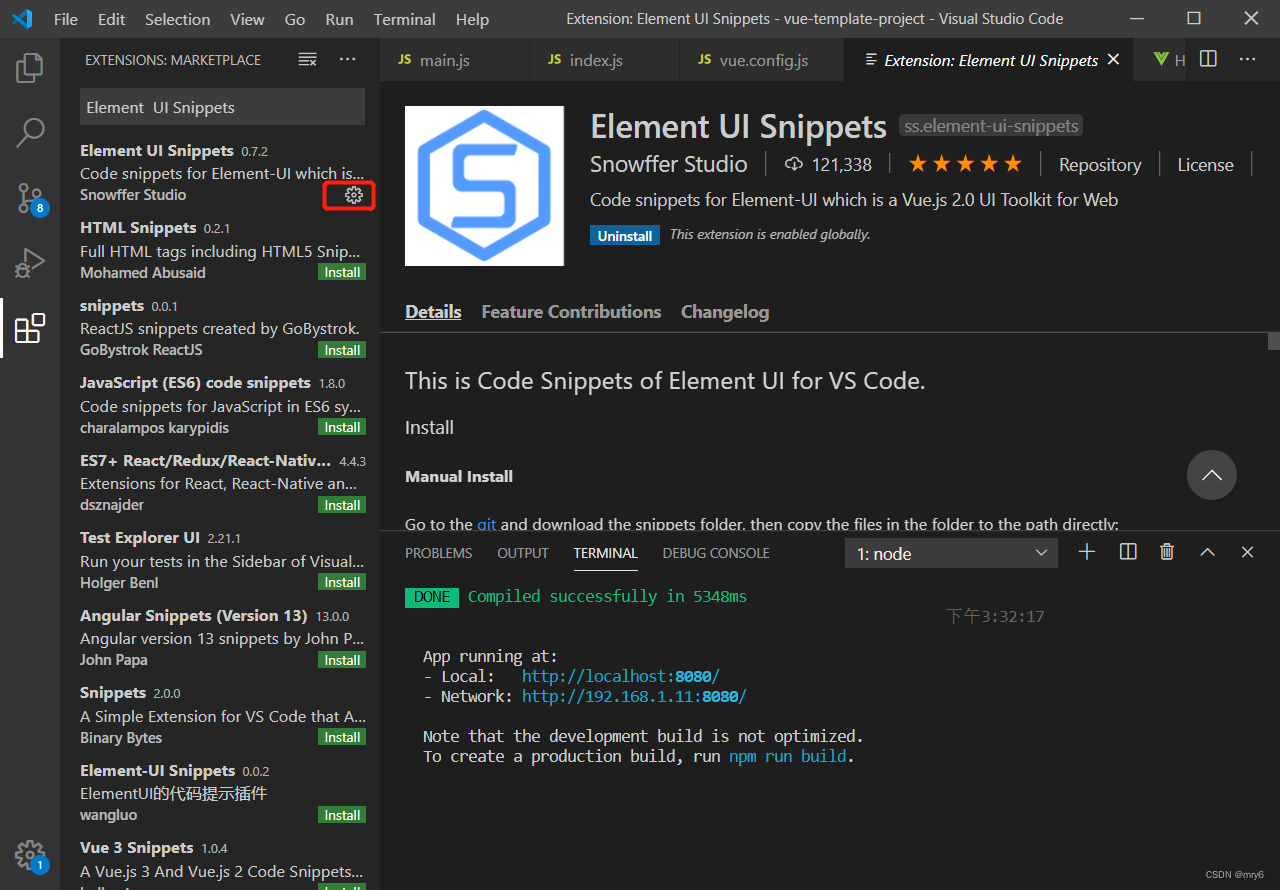The width and height of the screenshot is (1280, 890).
Task: Select the Feature Contributions tab
Action: (571, 312)
